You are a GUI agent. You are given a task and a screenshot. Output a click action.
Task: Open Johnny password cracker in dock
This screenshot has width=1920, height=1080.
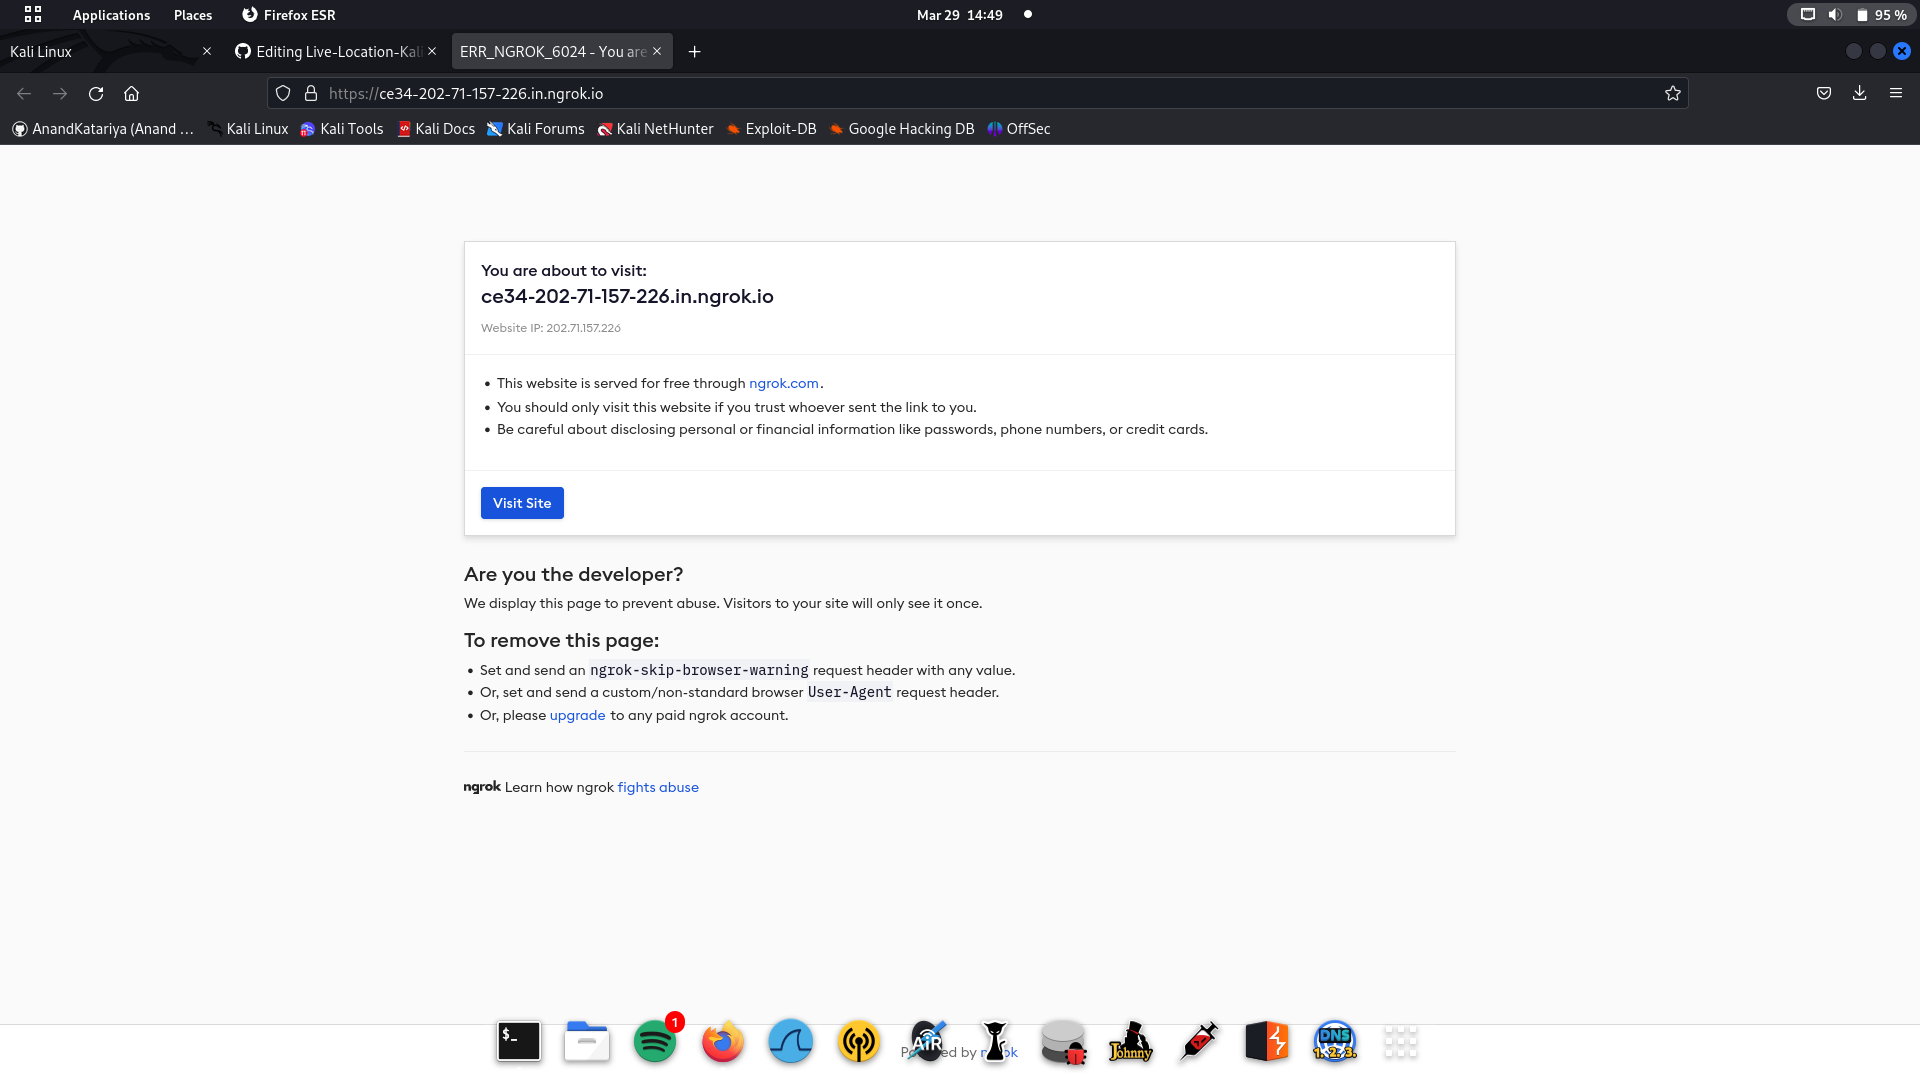[x=1131, y=1042]
